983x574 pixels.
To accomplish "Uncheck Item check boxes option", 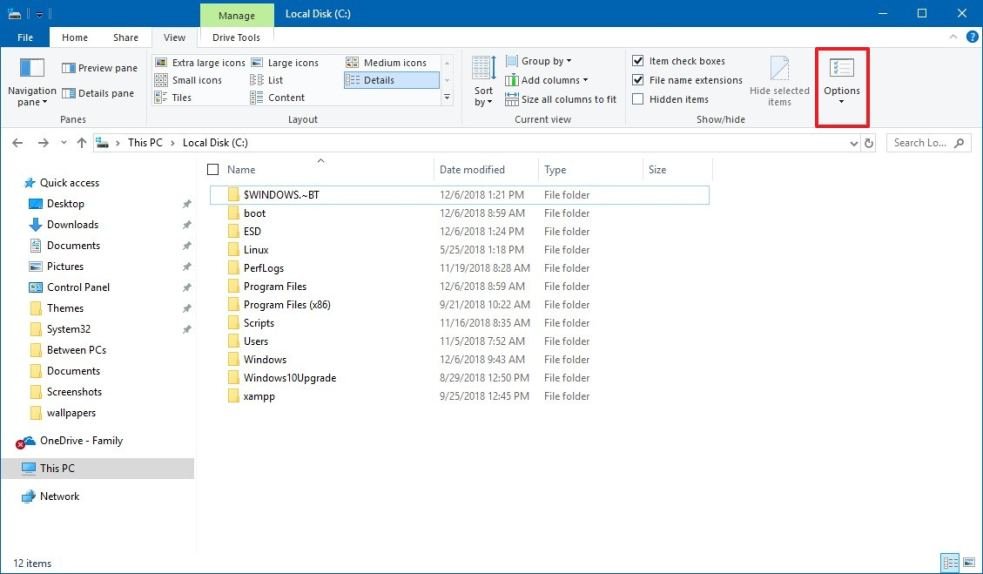I will 639,62.
